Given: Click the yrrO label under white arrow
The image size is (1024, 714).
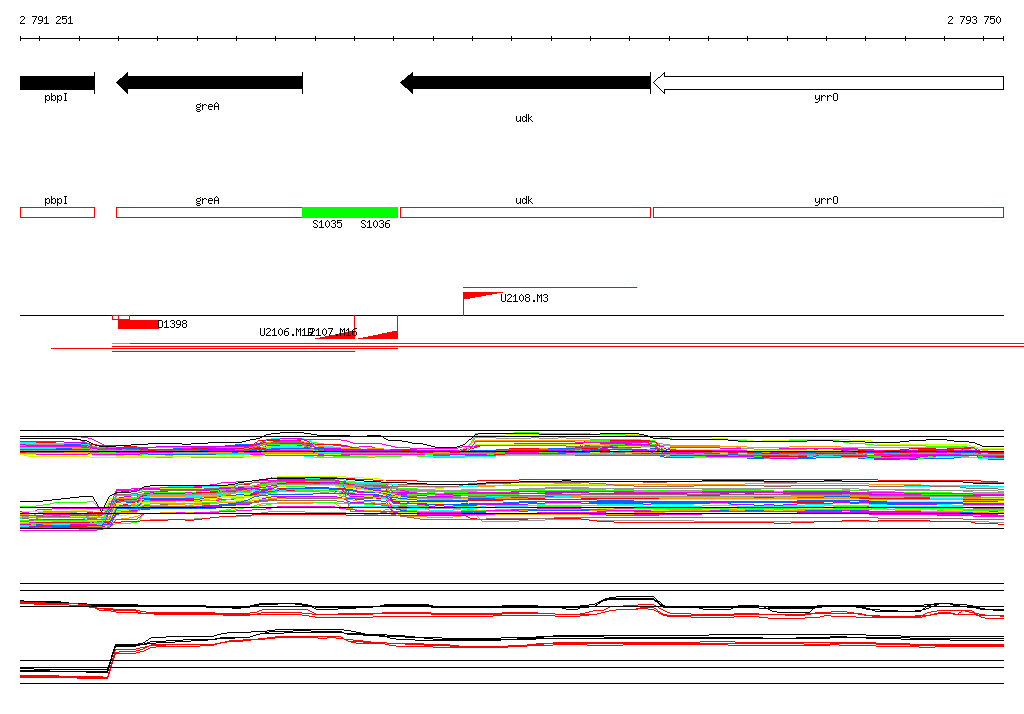Looking at the screenshot, I should point(827,97).
